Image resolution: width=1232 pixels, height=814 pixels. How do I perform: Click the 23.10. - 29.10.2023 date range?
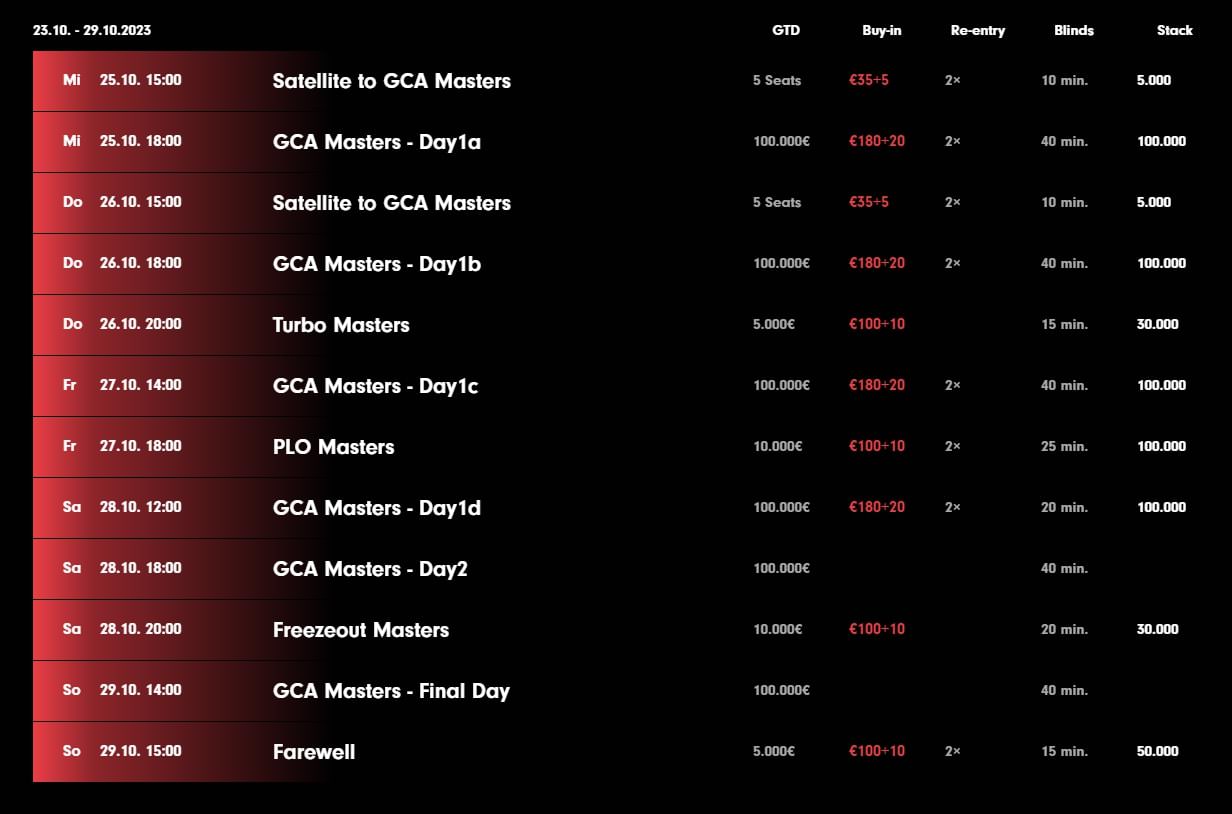(92, 30)
